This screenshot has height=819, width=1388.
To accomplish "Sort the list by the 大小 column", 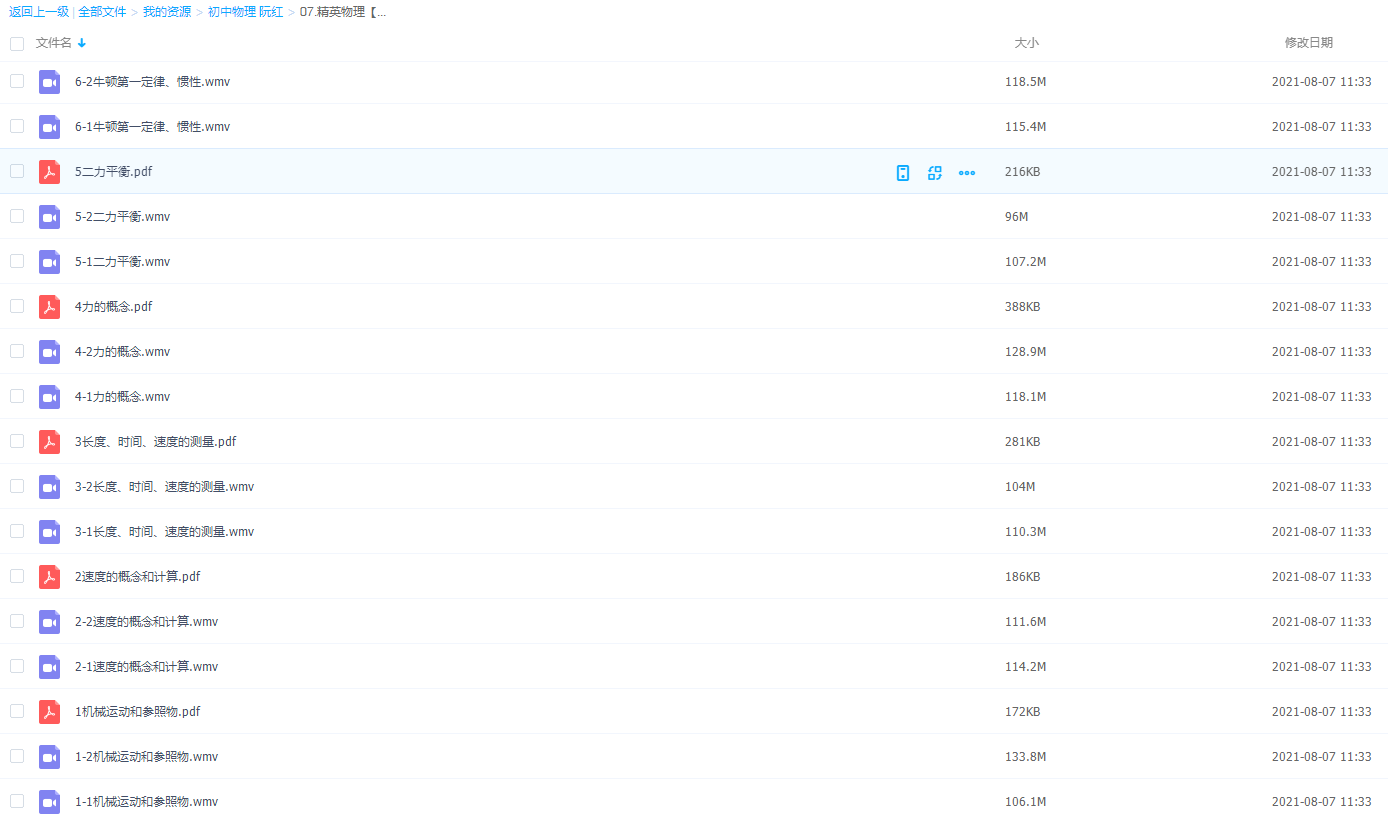I will pyautogui.click(x=1026, y=43).
